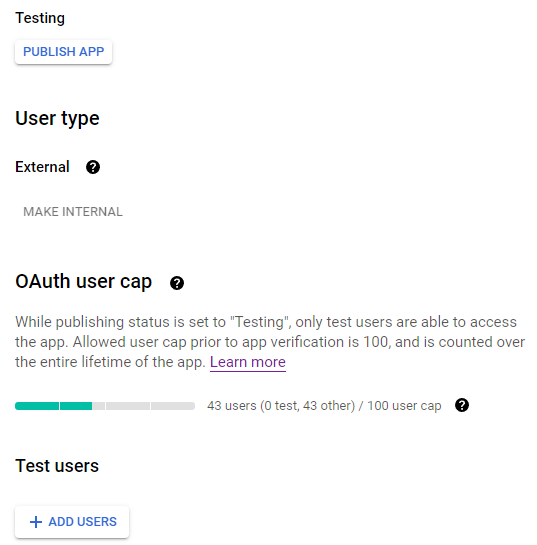This screenshot has height=545, width=537.
Task: Click first green segment of user cap bar
Action: (x=37, y=406)
